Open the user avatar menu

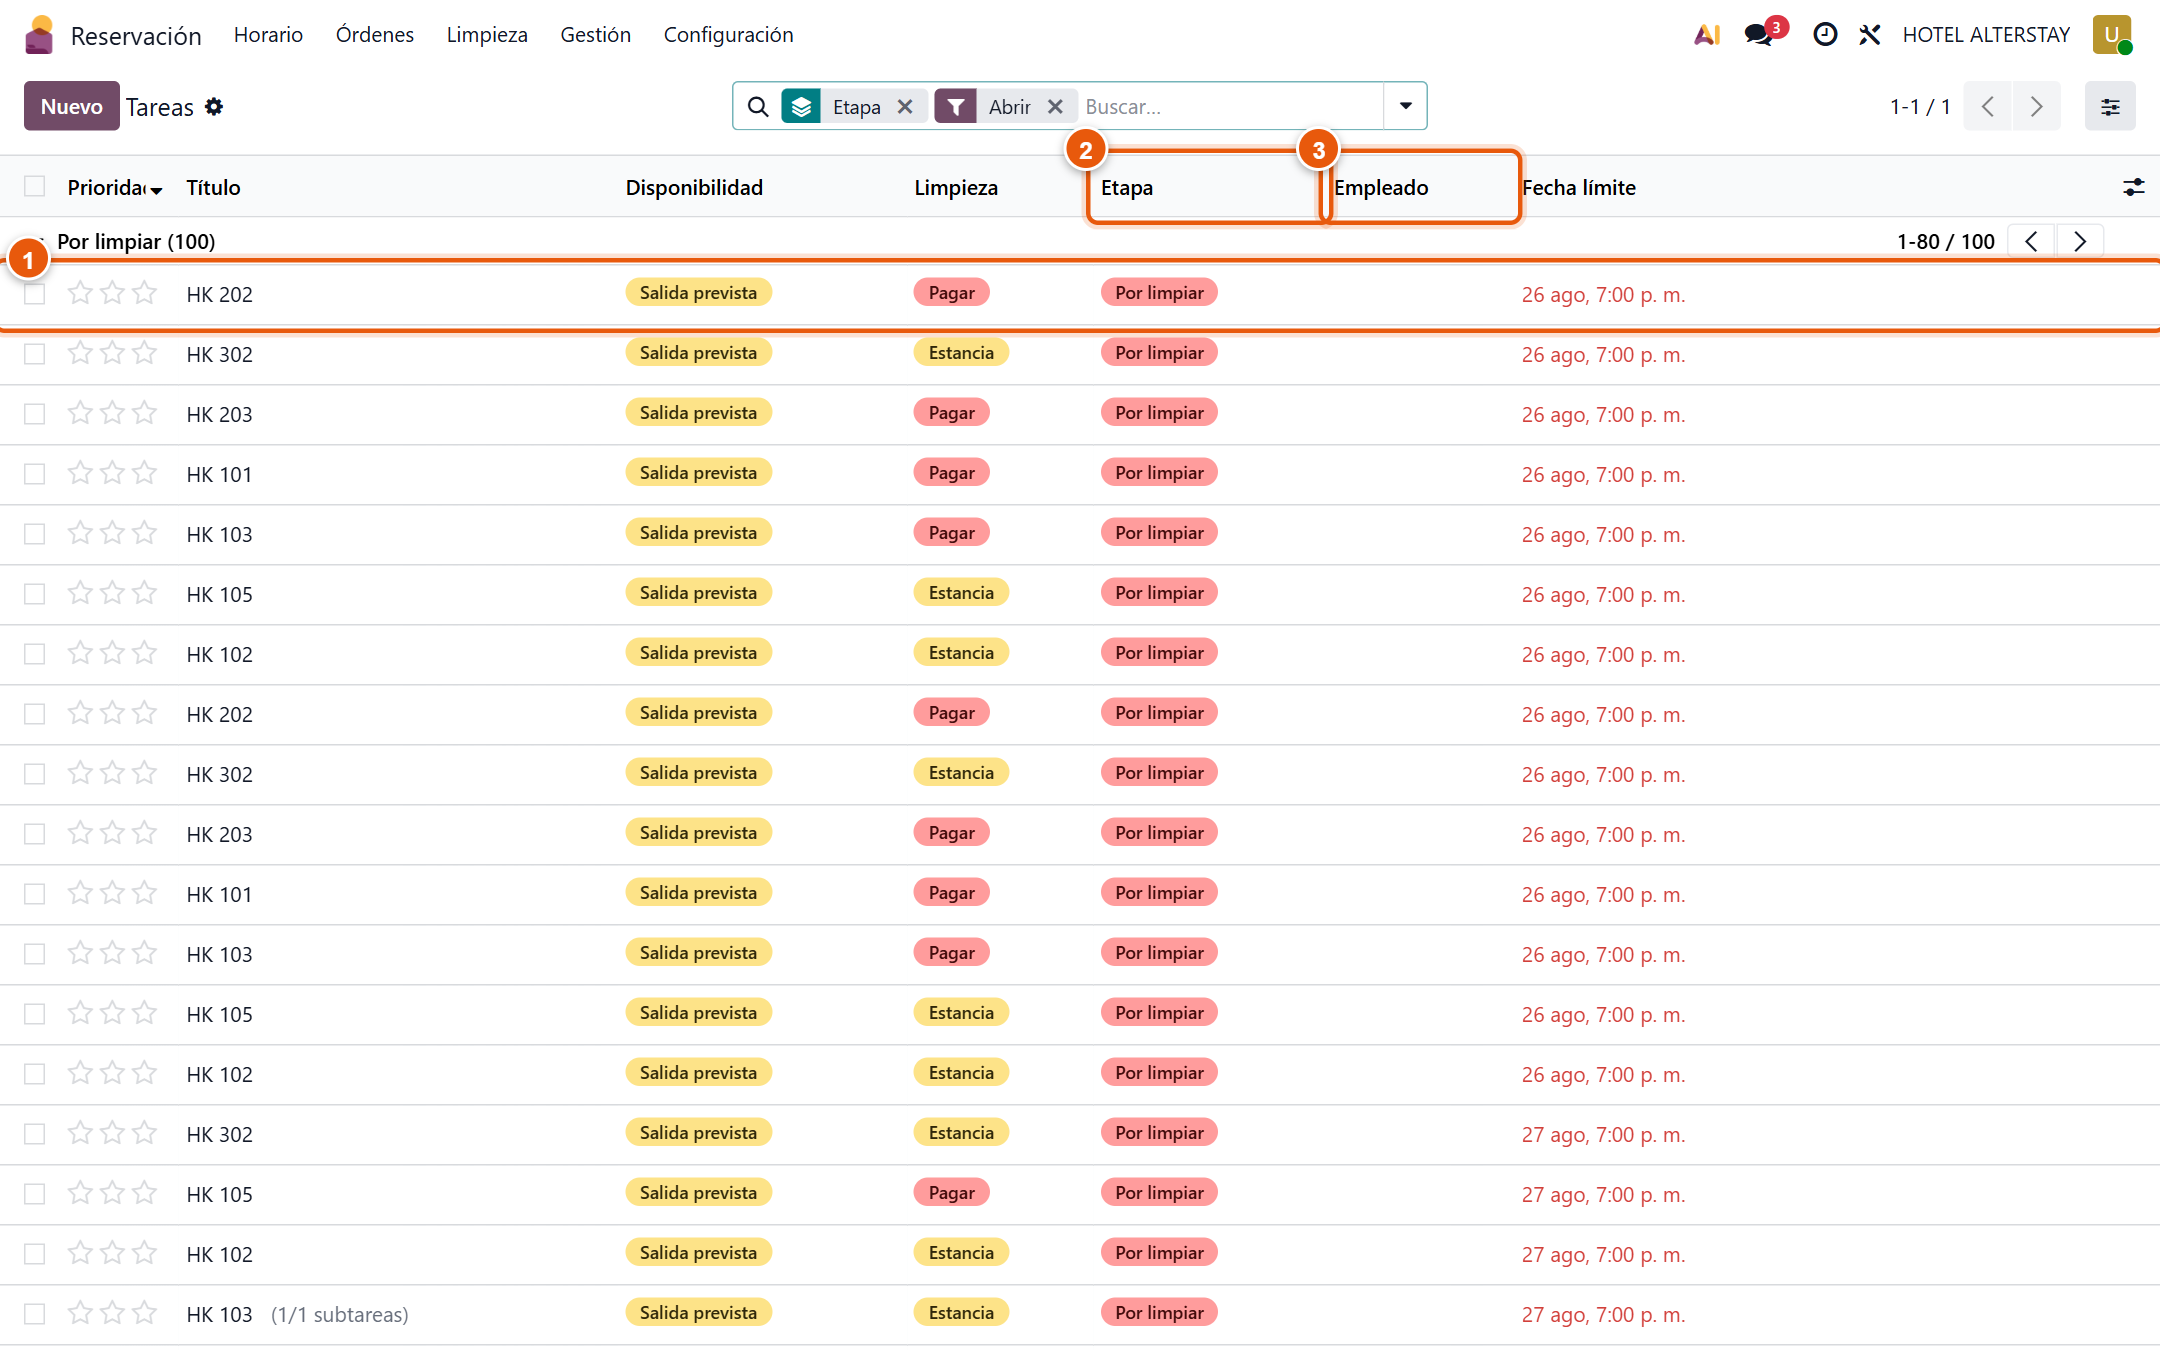click(x=2112, y=35)
